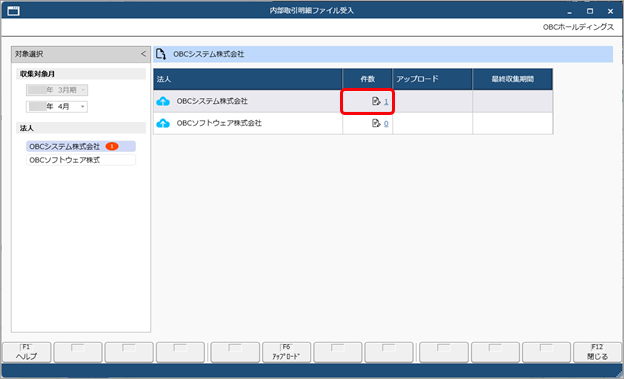Click file icon in OBCシステム件数 cell
The image size is (624, 379).
pyautogui.click(x=376, y=101)
